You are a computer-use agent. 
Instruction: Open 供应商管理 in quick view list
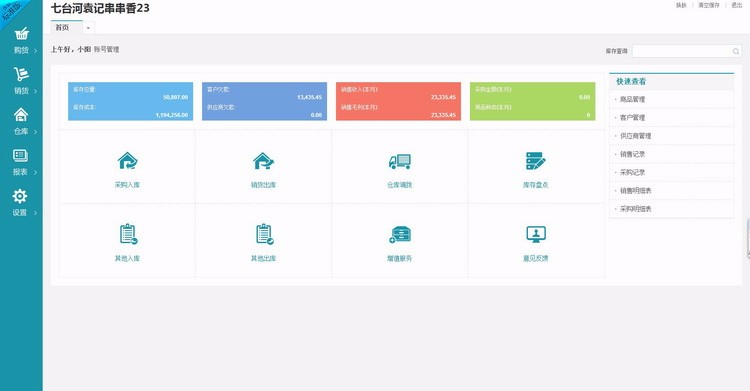[635, 135]
